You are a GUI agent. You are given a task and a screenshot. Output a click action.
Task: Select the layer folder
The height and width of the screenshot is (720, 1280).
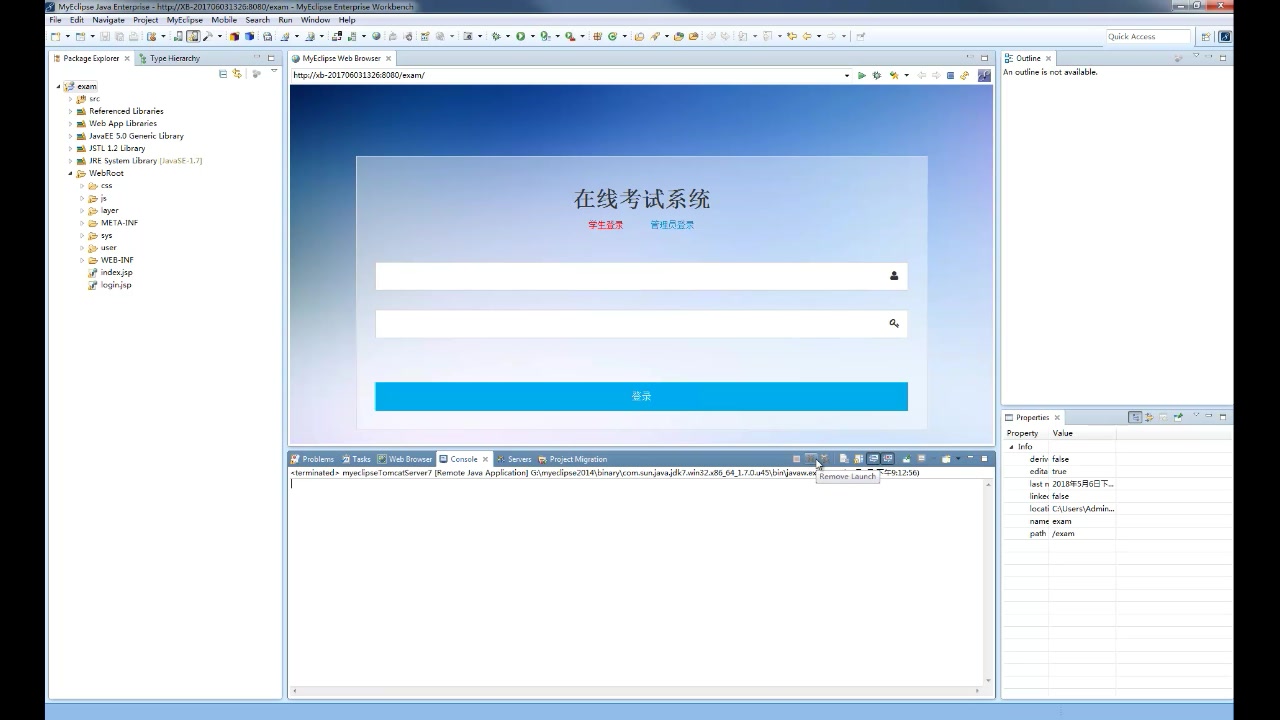pyautogui.click(x=103, y=210)
